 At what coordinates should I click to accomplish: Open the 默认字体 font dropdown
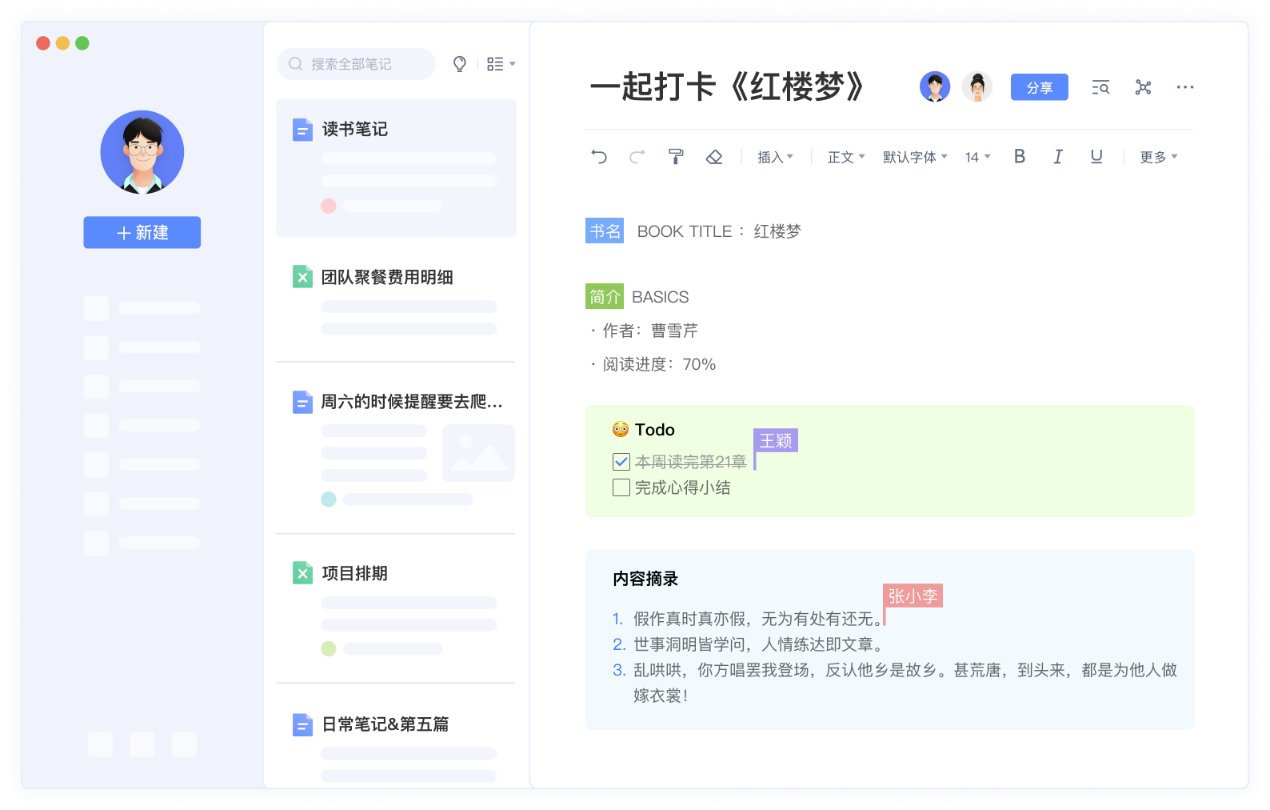[914, 156]
